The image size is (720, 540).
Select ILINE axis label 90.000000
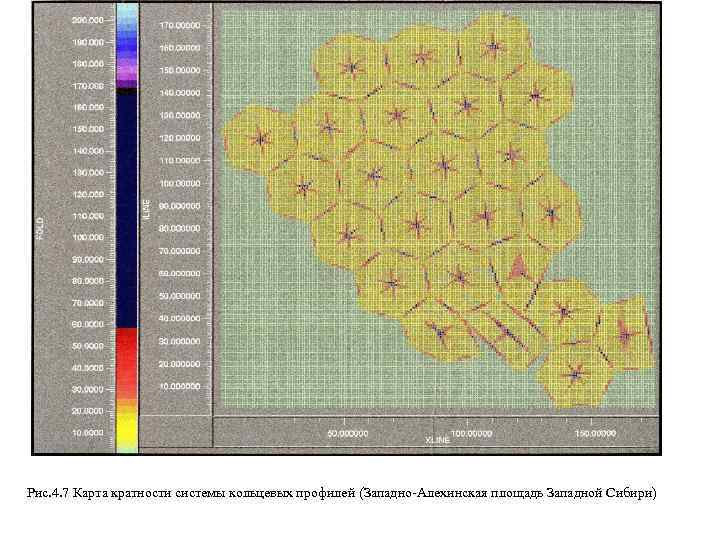[180, 206]
